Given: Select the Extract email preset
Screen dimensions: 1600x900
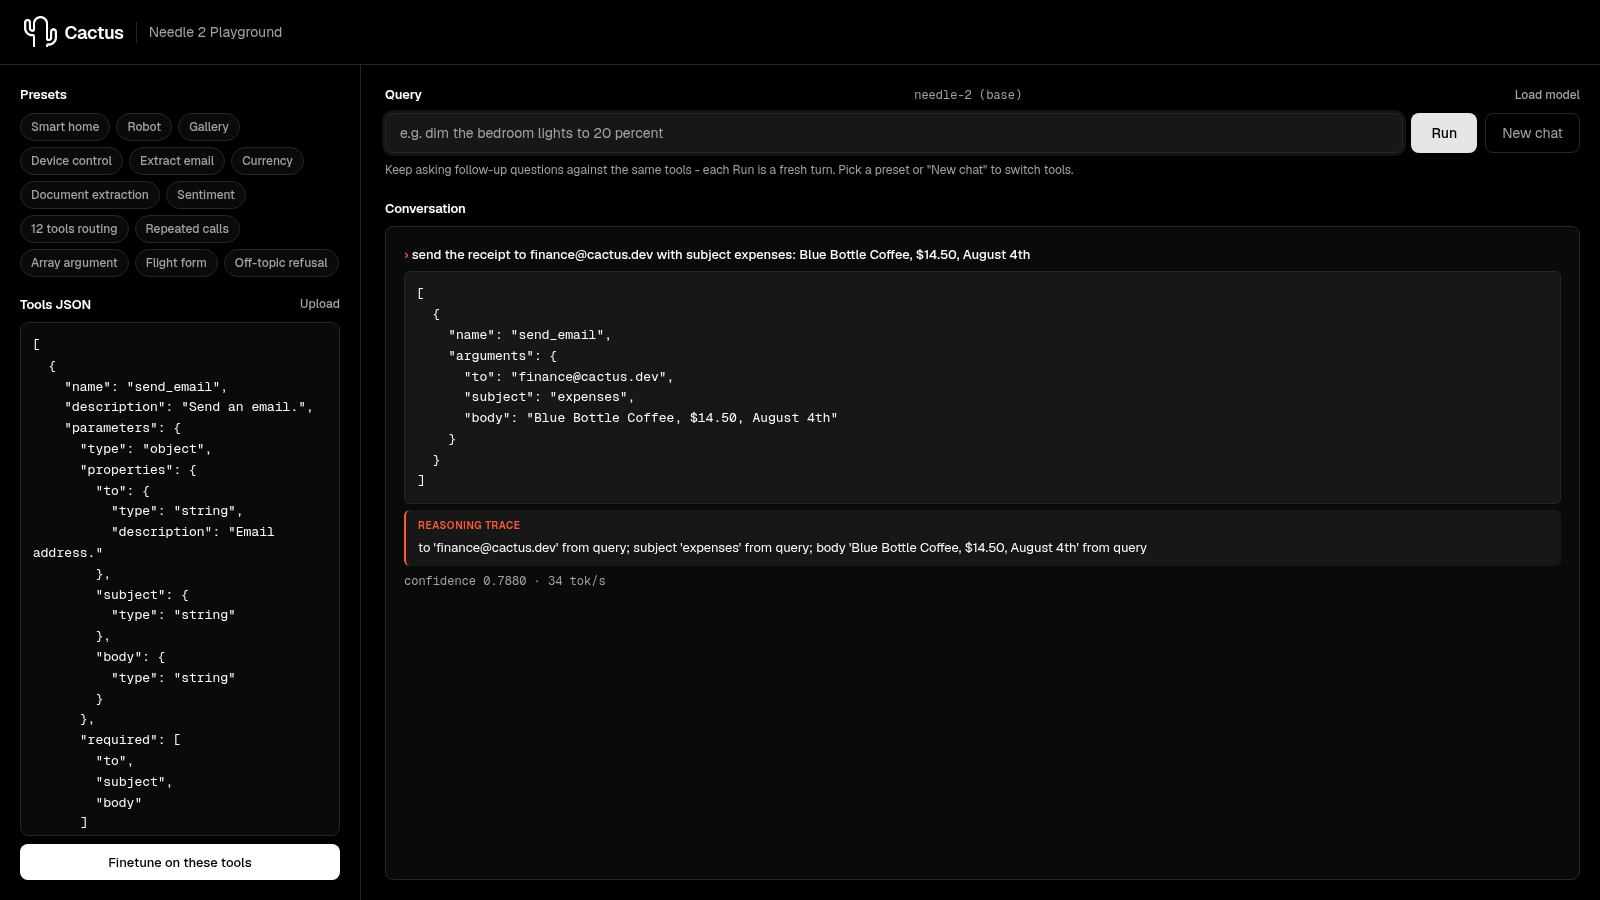Looking at the screenshot, I should 177,161.
